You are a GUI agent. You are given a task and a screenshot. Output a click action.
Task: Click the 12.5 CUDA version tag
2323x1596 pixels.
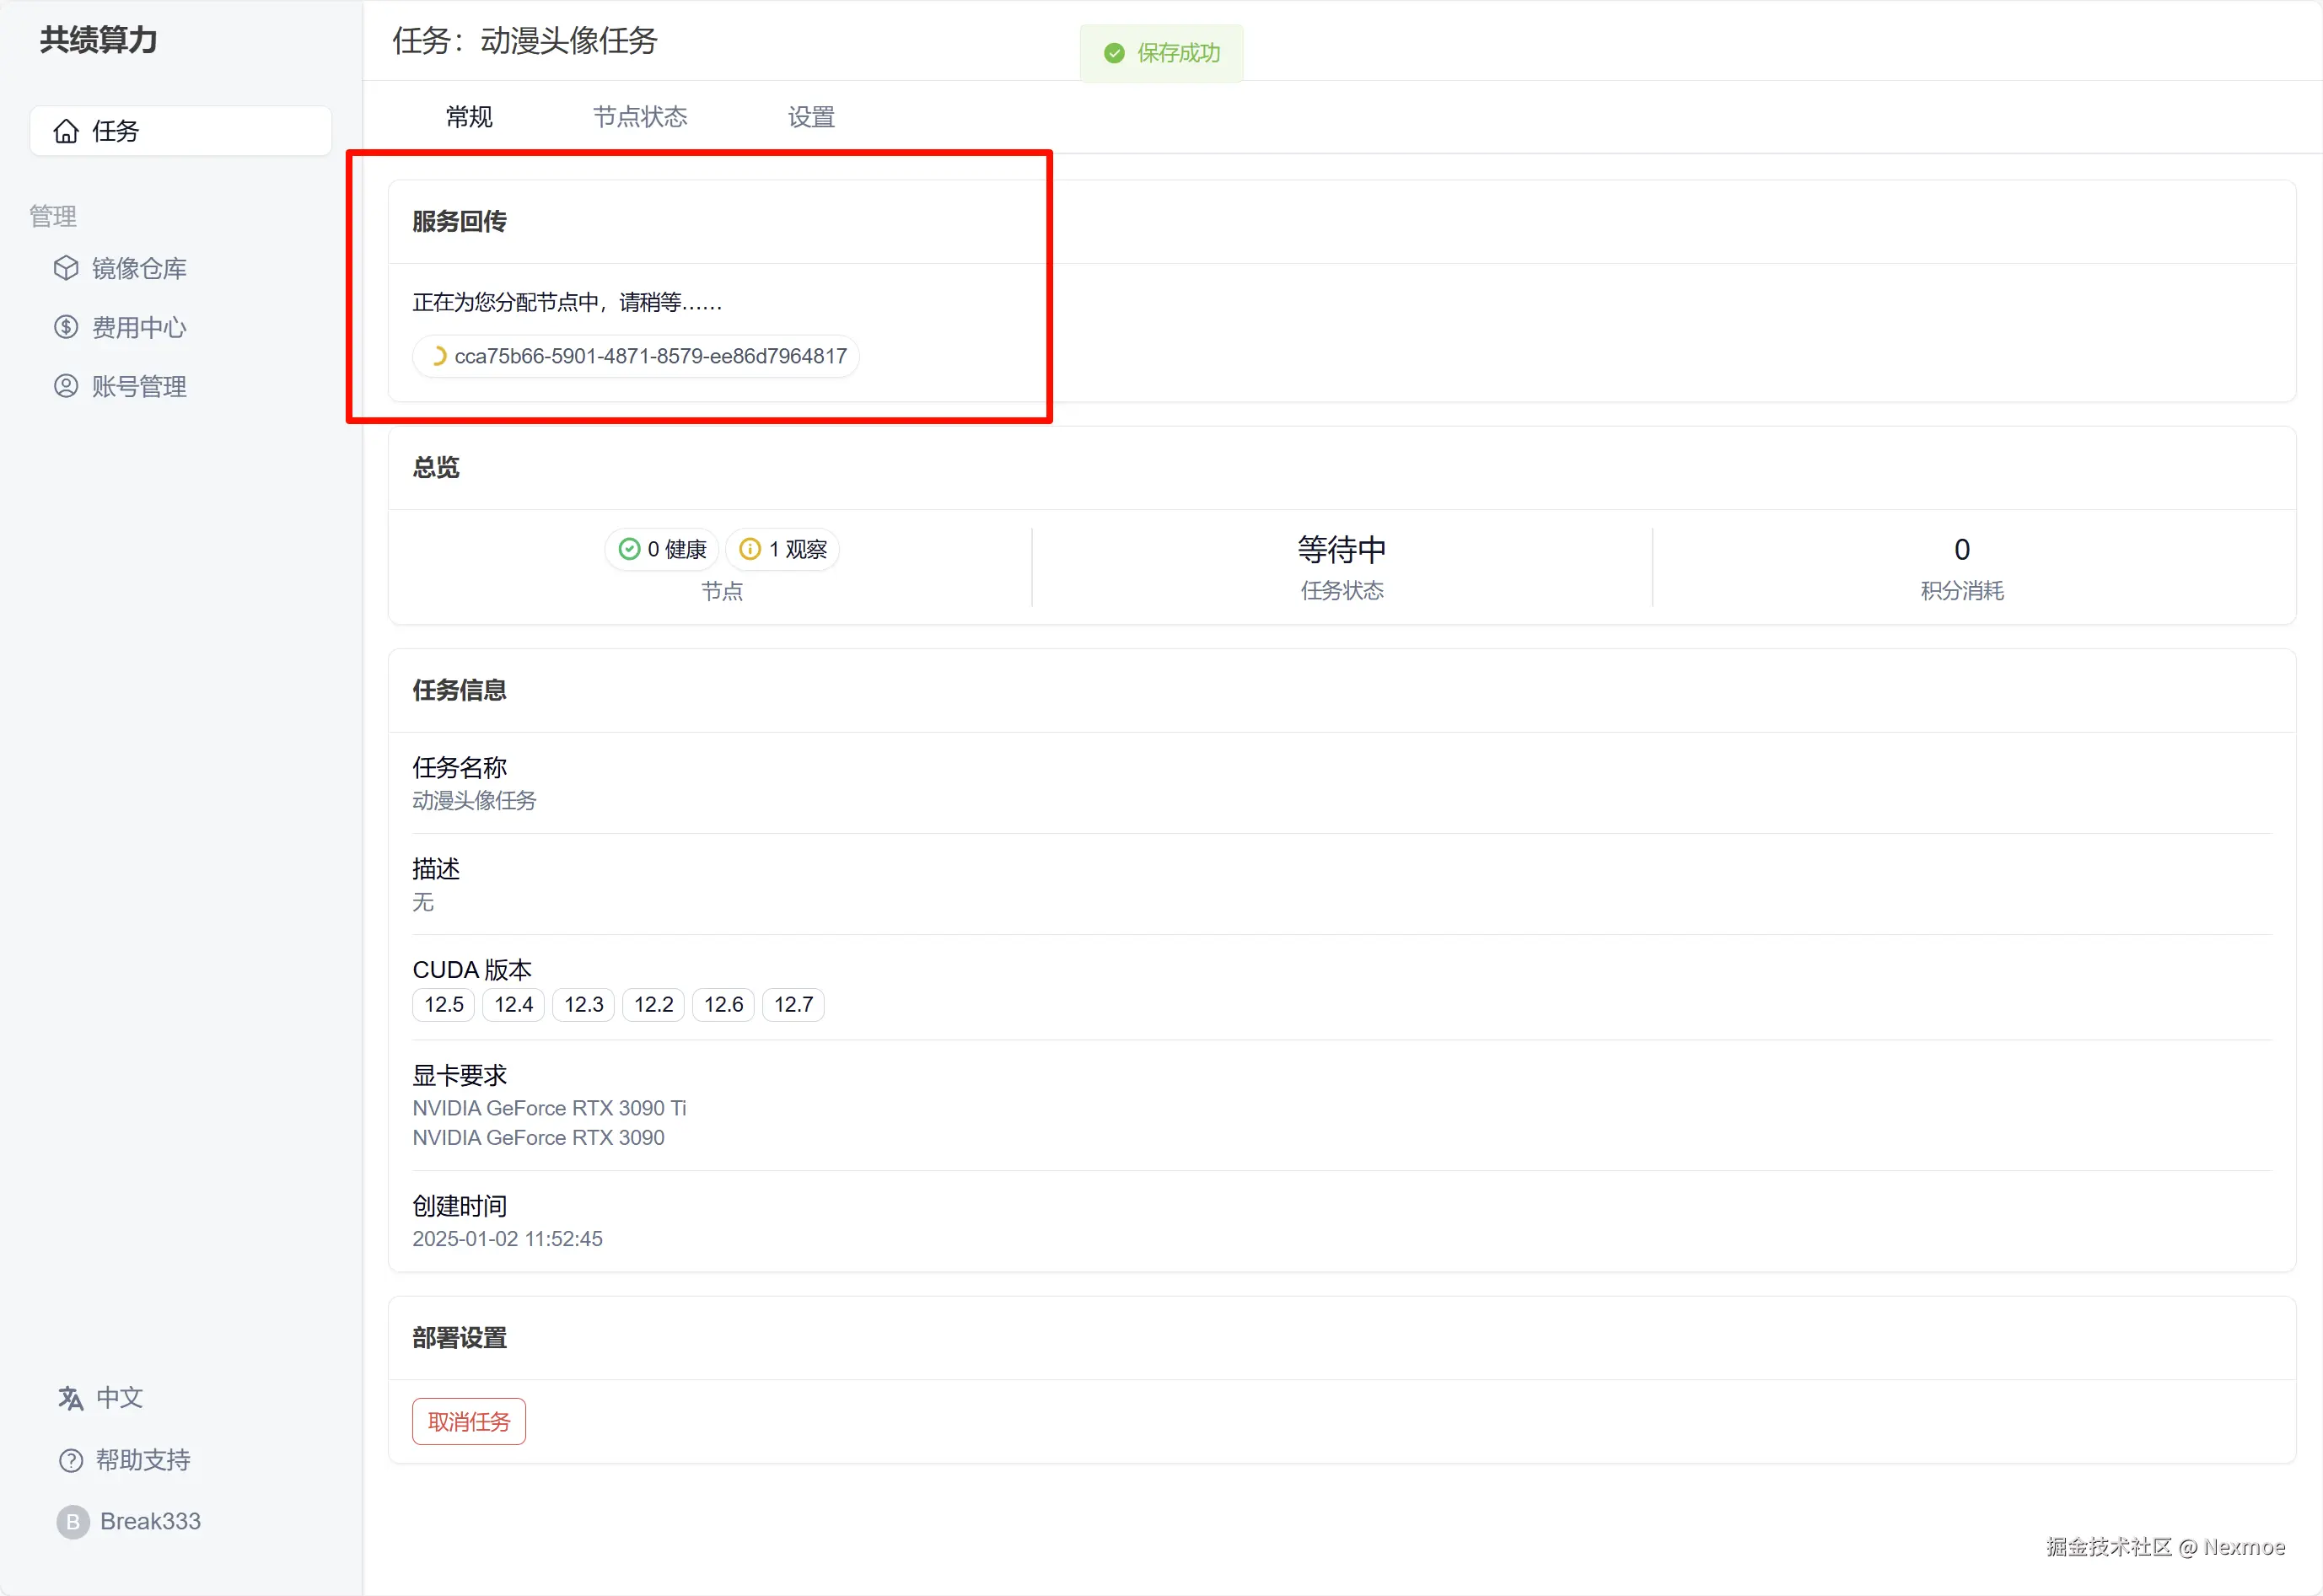tap(443, 1004)
